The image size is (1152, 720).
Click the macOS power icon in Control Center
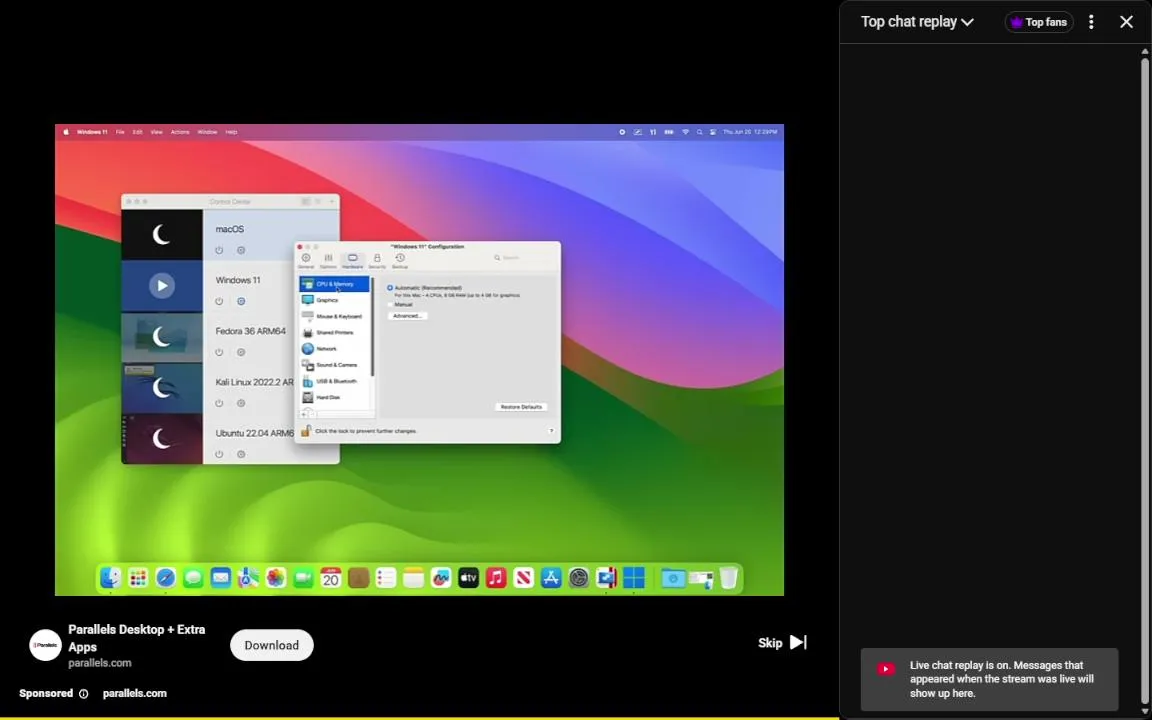[x=219, y=251]
